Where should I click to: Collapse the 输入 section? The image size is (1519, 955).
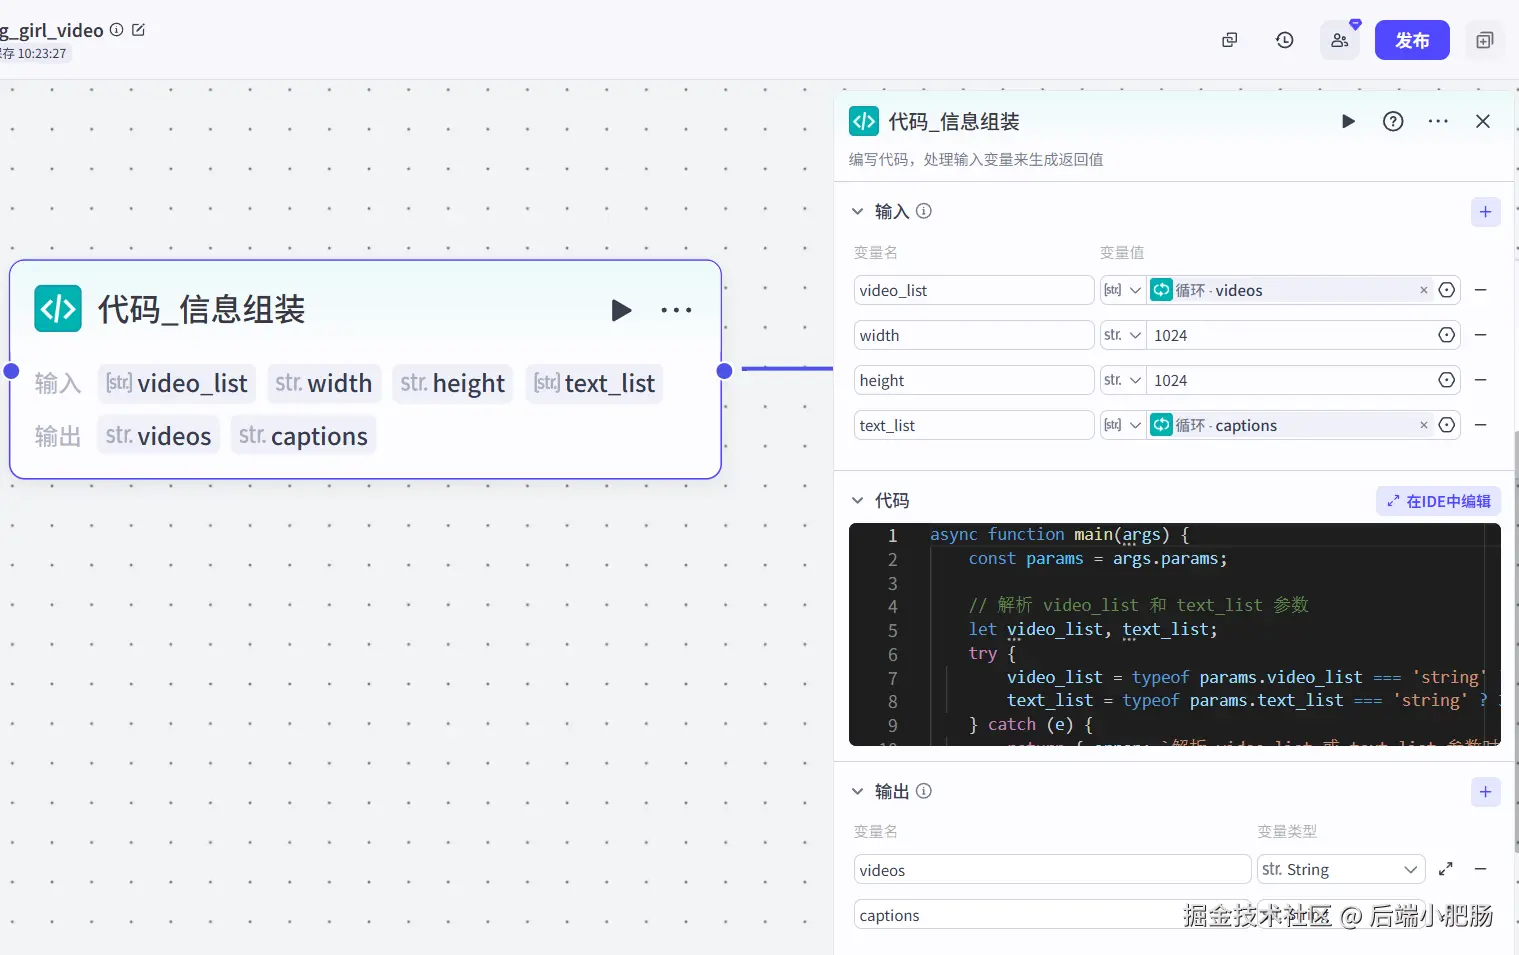pyautogui.click(x=857, y=212)
